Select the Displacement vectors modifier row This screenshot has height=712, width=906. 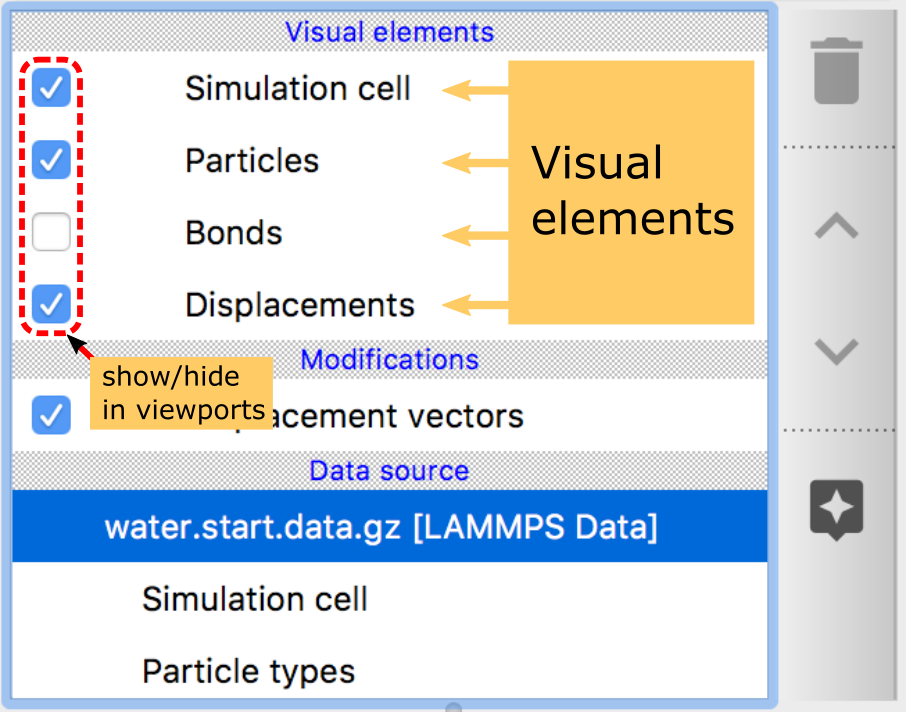pyautogui.click(x=400, y=416)
